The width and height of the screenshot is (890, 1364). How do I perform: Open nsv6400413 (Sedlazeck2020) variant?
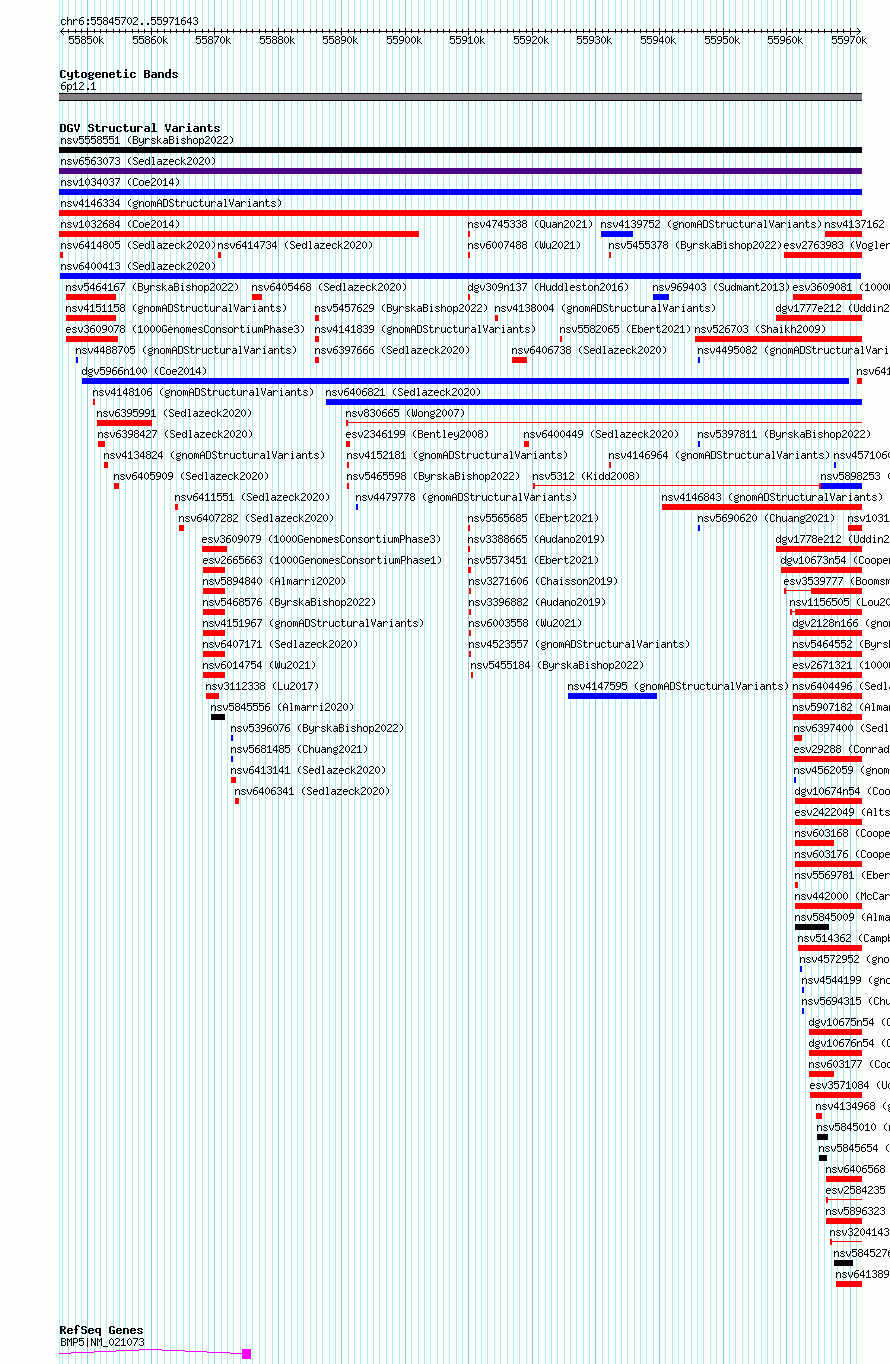(138, 266)
